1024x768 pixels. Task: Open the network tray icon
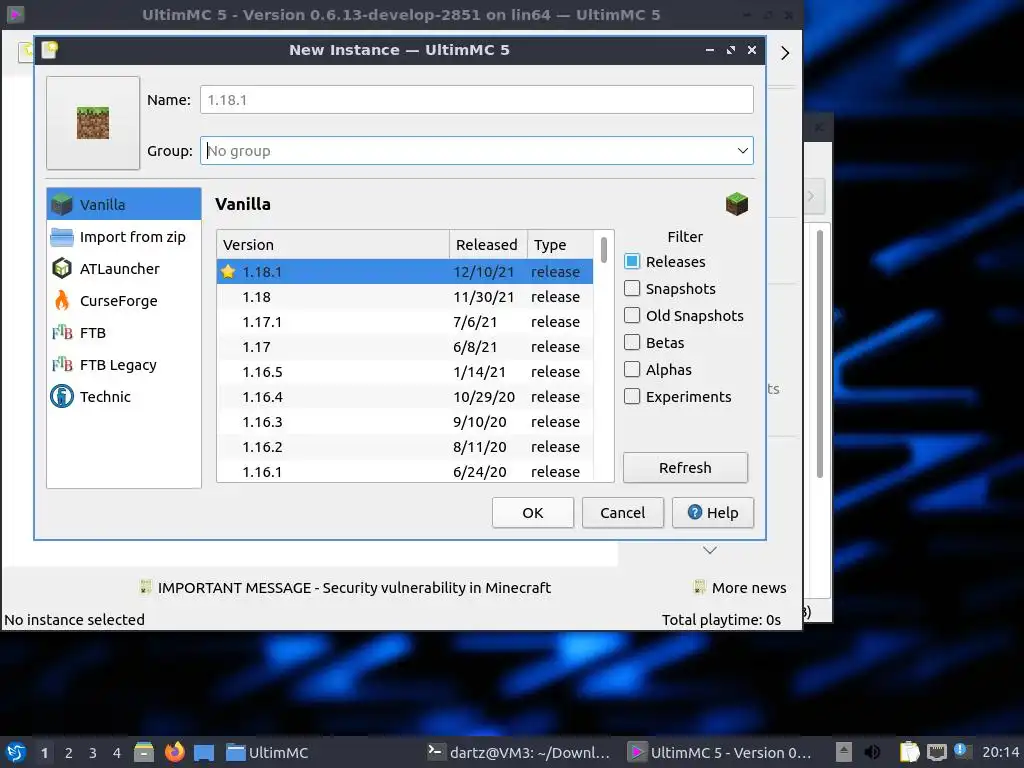tap(936, 752)
